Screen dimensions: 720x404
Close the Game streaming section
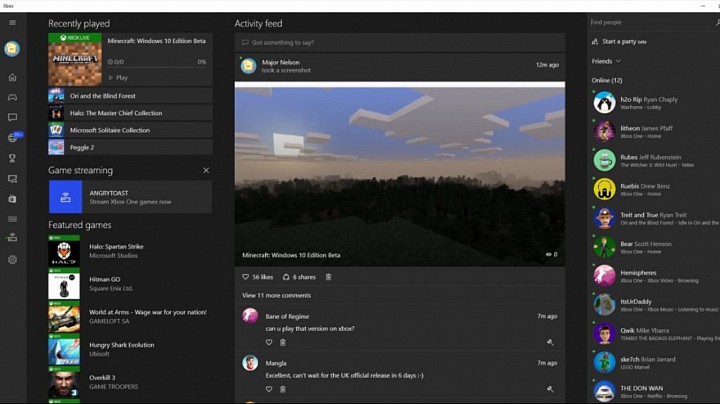tap(206, 170)
